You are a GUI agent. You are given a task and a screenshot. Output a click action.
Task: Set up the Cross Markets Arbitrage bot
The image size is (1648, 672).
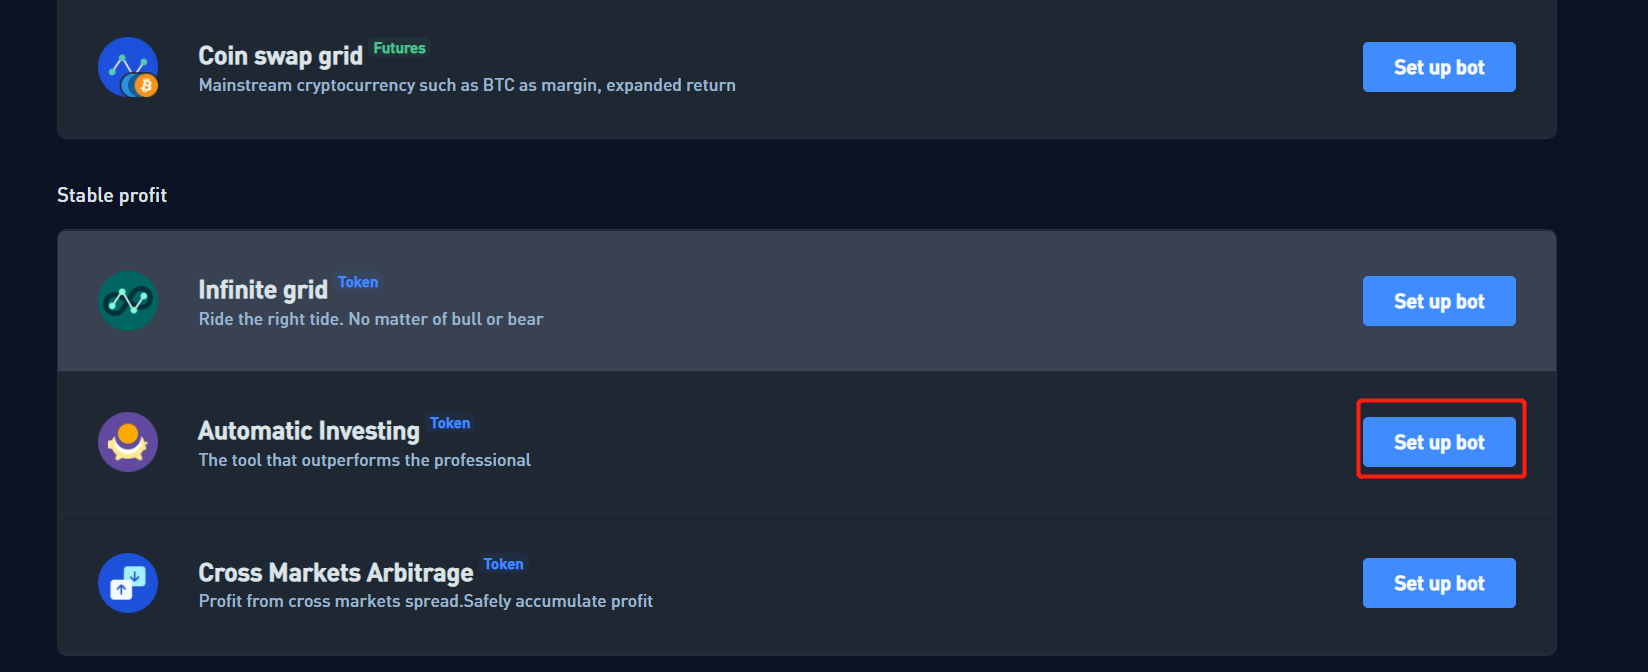click(x=1439, y=583)
